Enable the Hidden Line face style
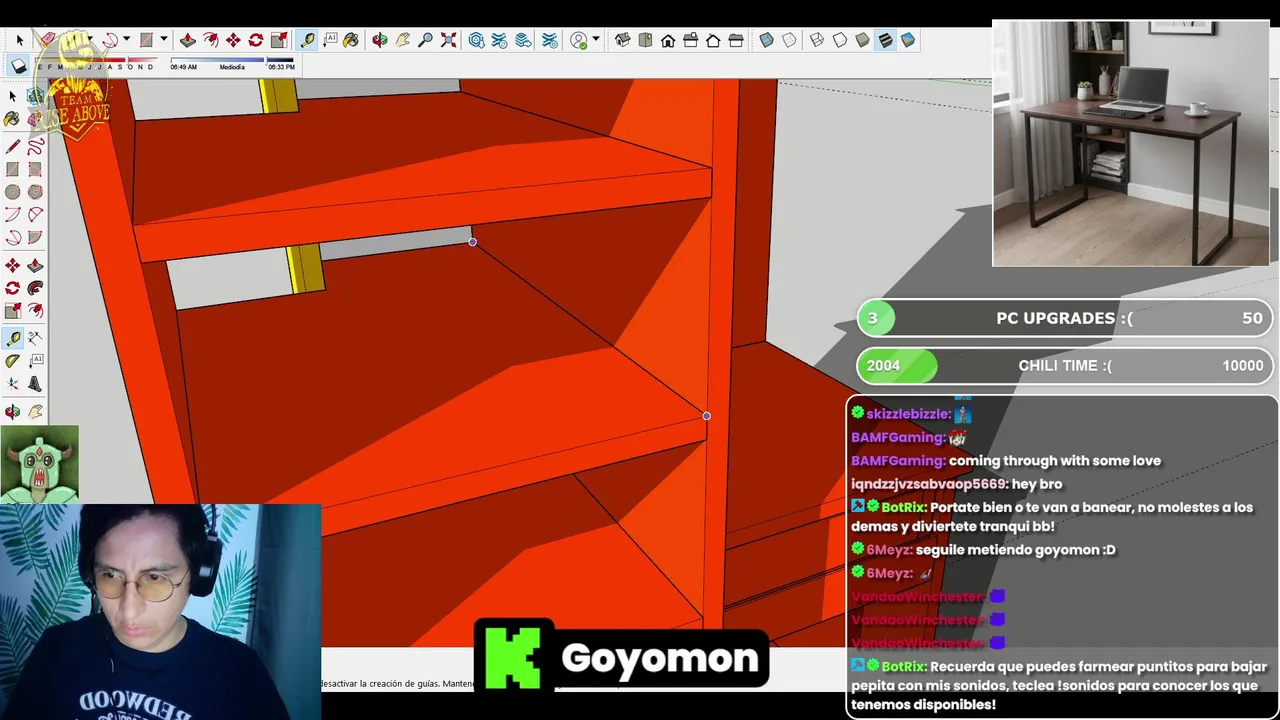Viewport: 1280px width, 720px height. pyautogui.click(x=839, y=40)
